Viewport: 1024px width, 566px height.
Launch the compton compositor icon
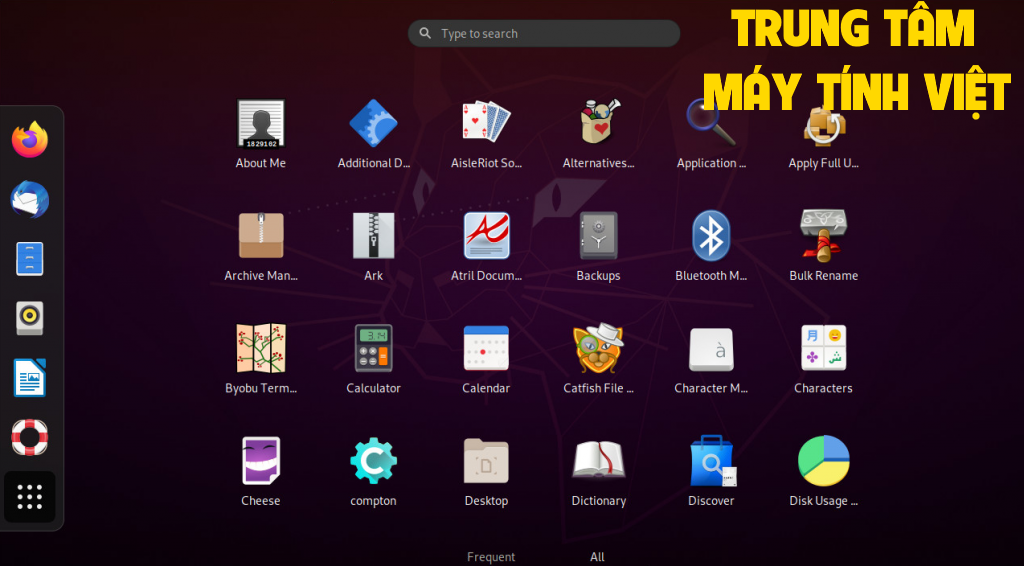click(373, 462)
